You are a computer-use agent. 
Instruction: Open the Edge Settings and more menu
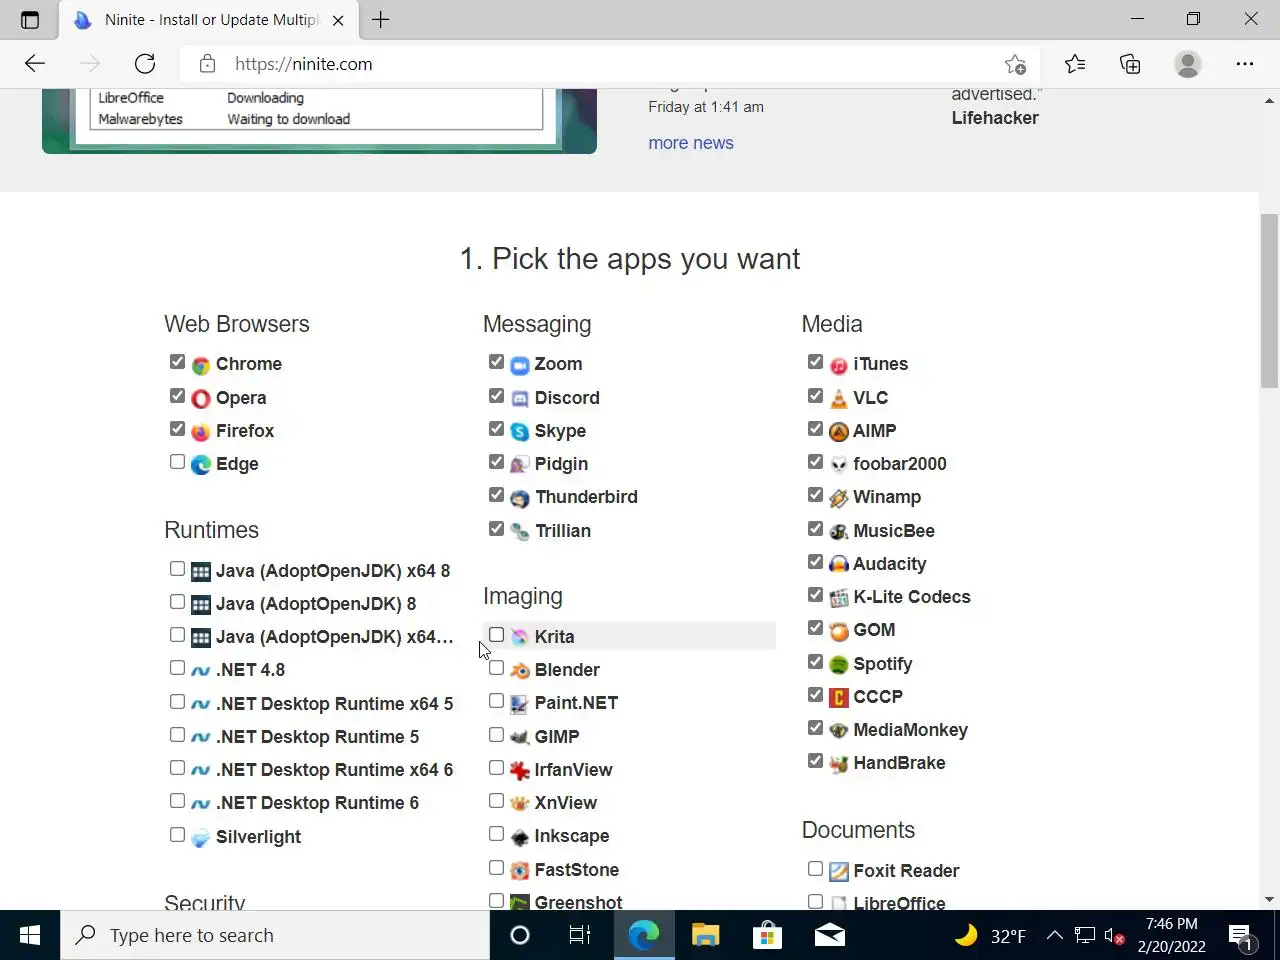coord(1244,64)
